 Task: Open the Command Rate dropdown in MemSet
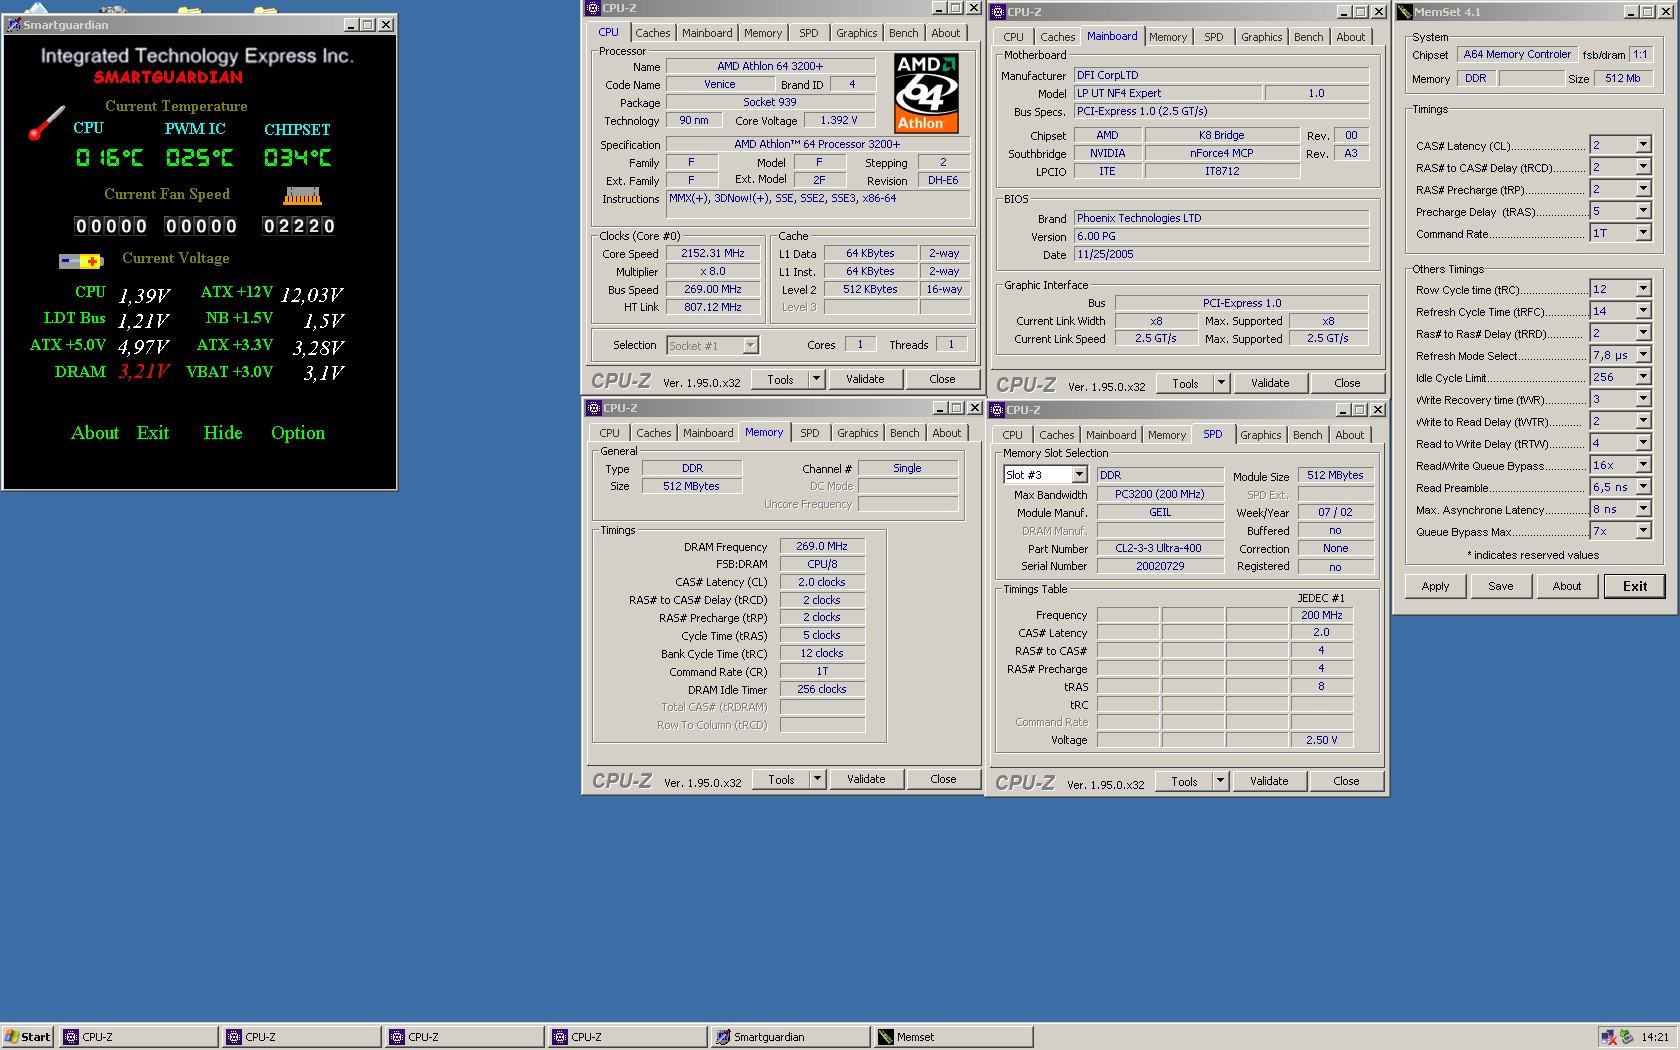tap(1642, 233)
